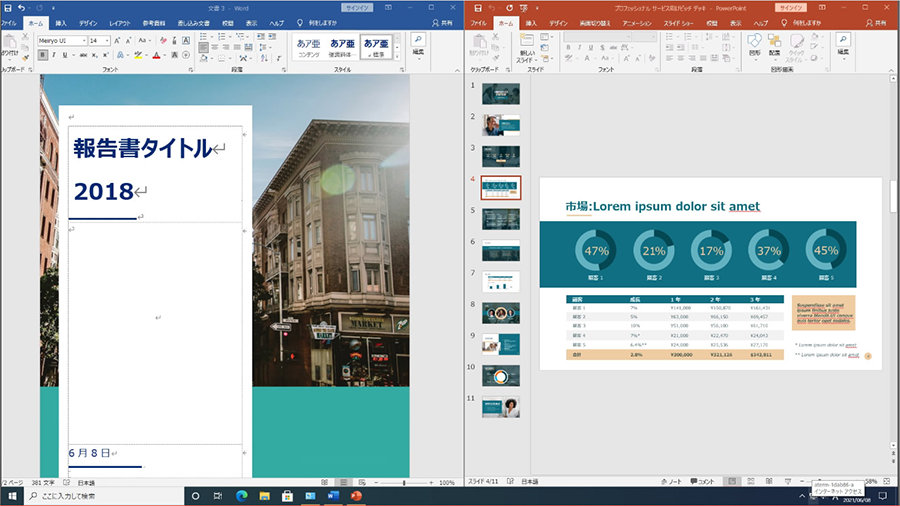Click Sign in button in Word title bar

point(357,8)
